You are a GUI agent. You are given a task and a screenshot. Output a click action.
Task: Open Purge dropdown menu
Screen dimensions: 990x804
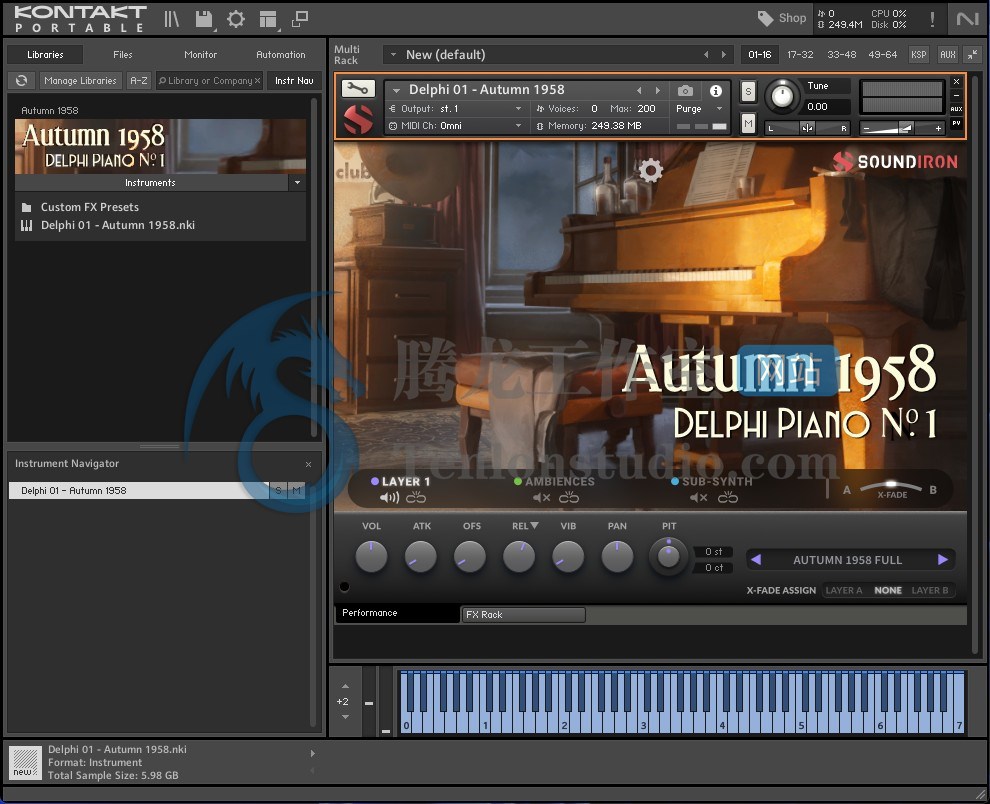point(700,109)
